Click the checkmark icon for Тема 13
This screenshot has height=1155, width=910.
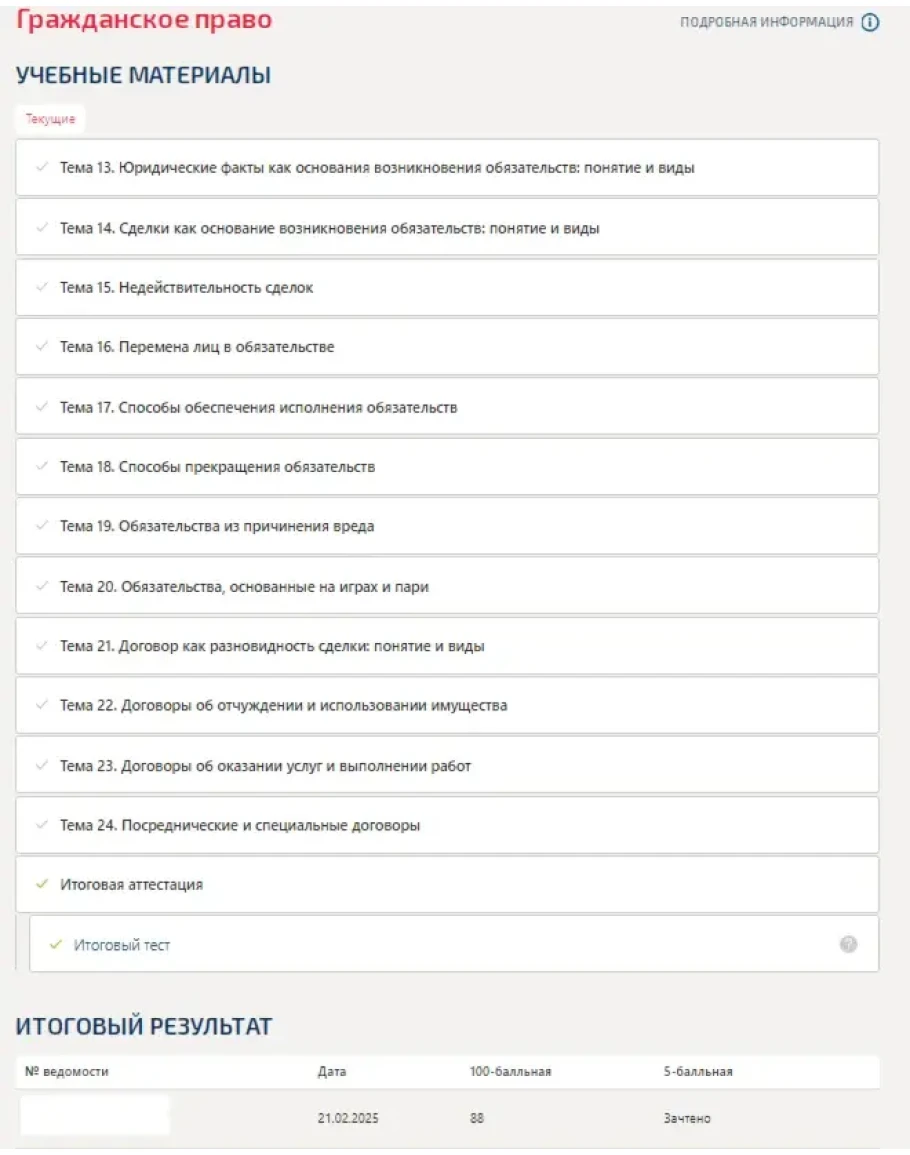(x=41, y=168)
